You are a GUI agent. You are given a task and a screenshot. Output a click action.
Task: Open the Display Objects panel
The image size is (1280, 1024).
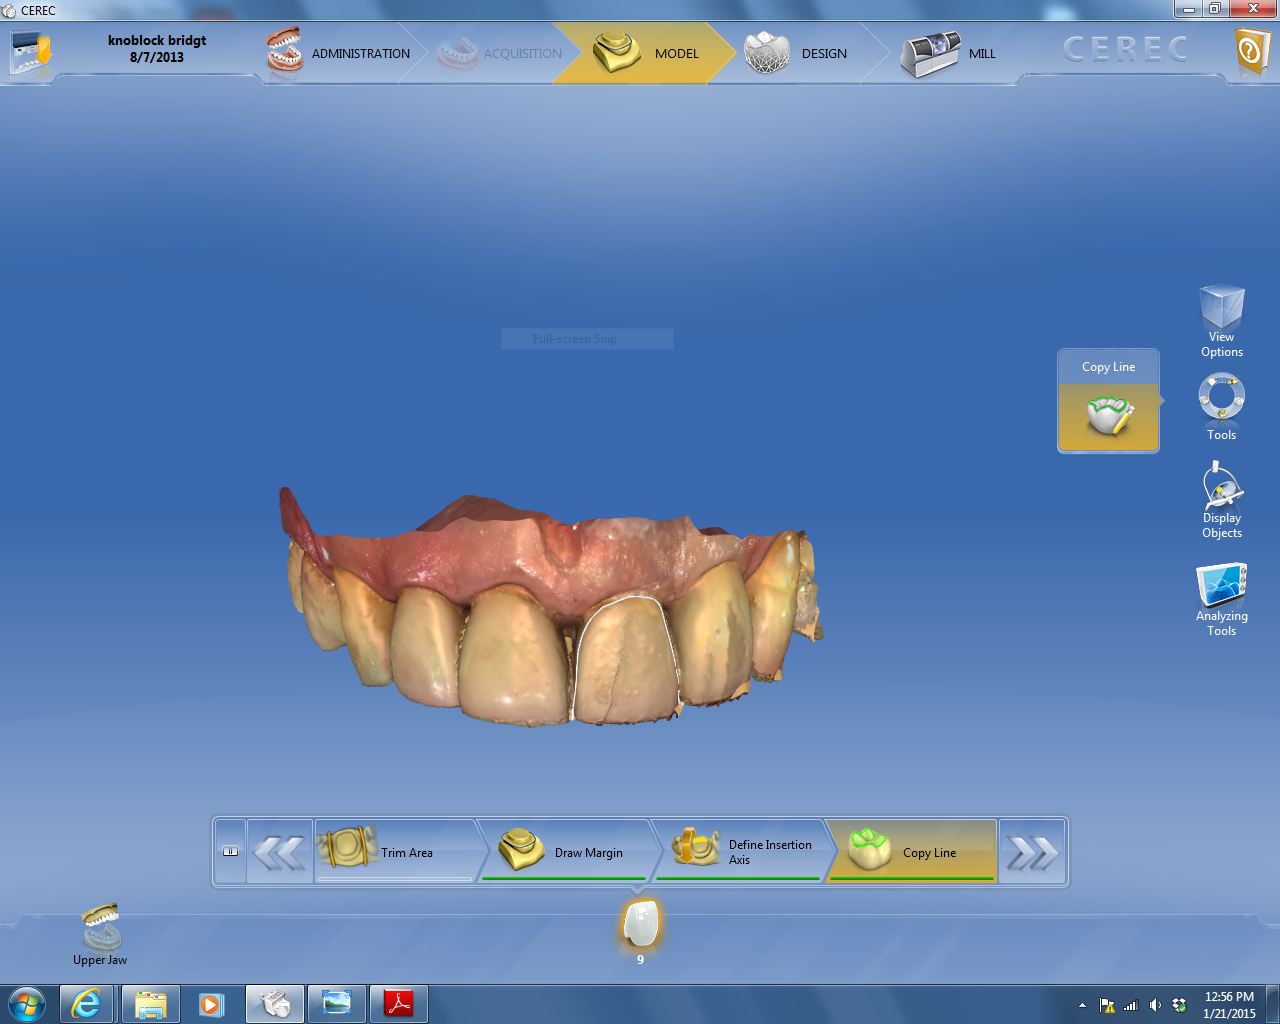click(x=1221, y=488)
